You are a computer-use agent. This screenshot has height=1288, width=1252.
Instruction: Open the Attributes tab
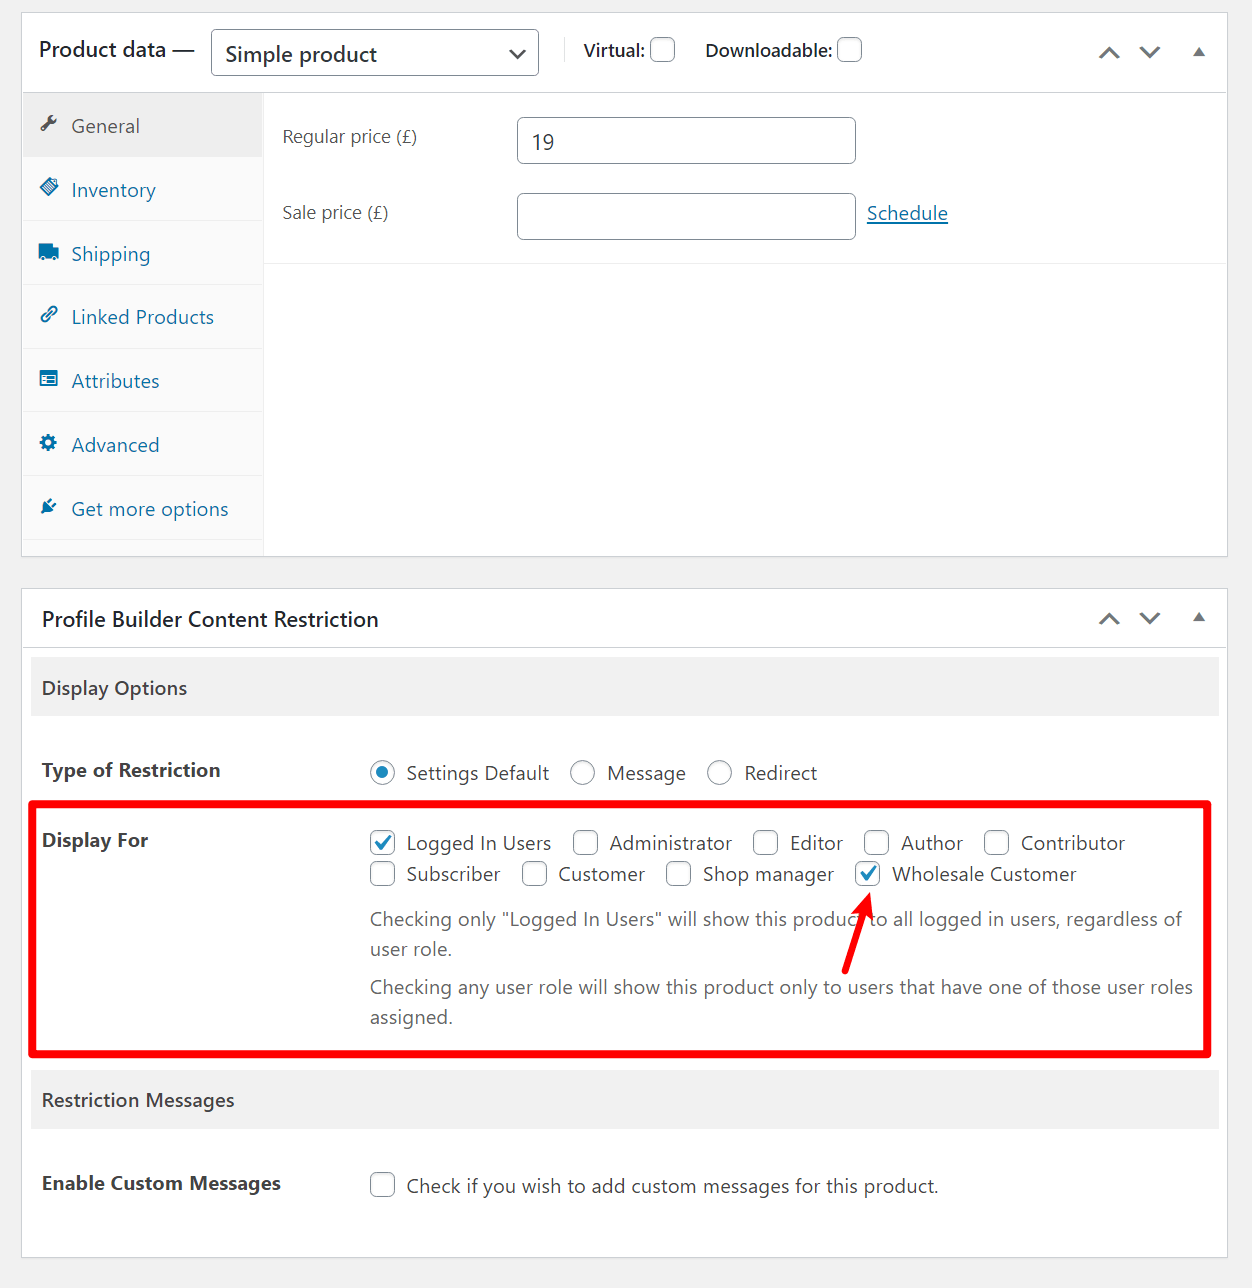[142, 381]
